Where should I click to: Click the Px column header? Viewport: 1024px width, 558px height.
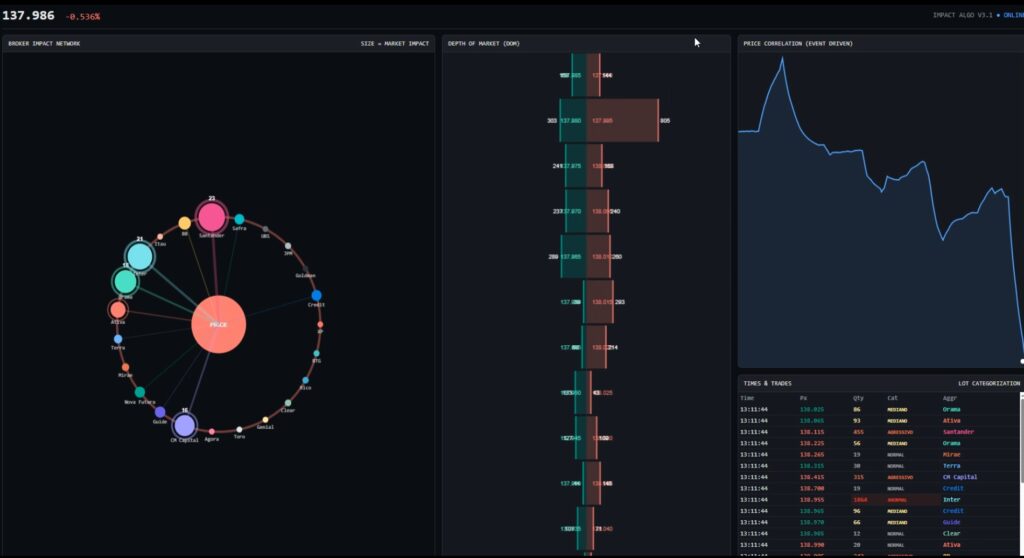click(803, 398)
